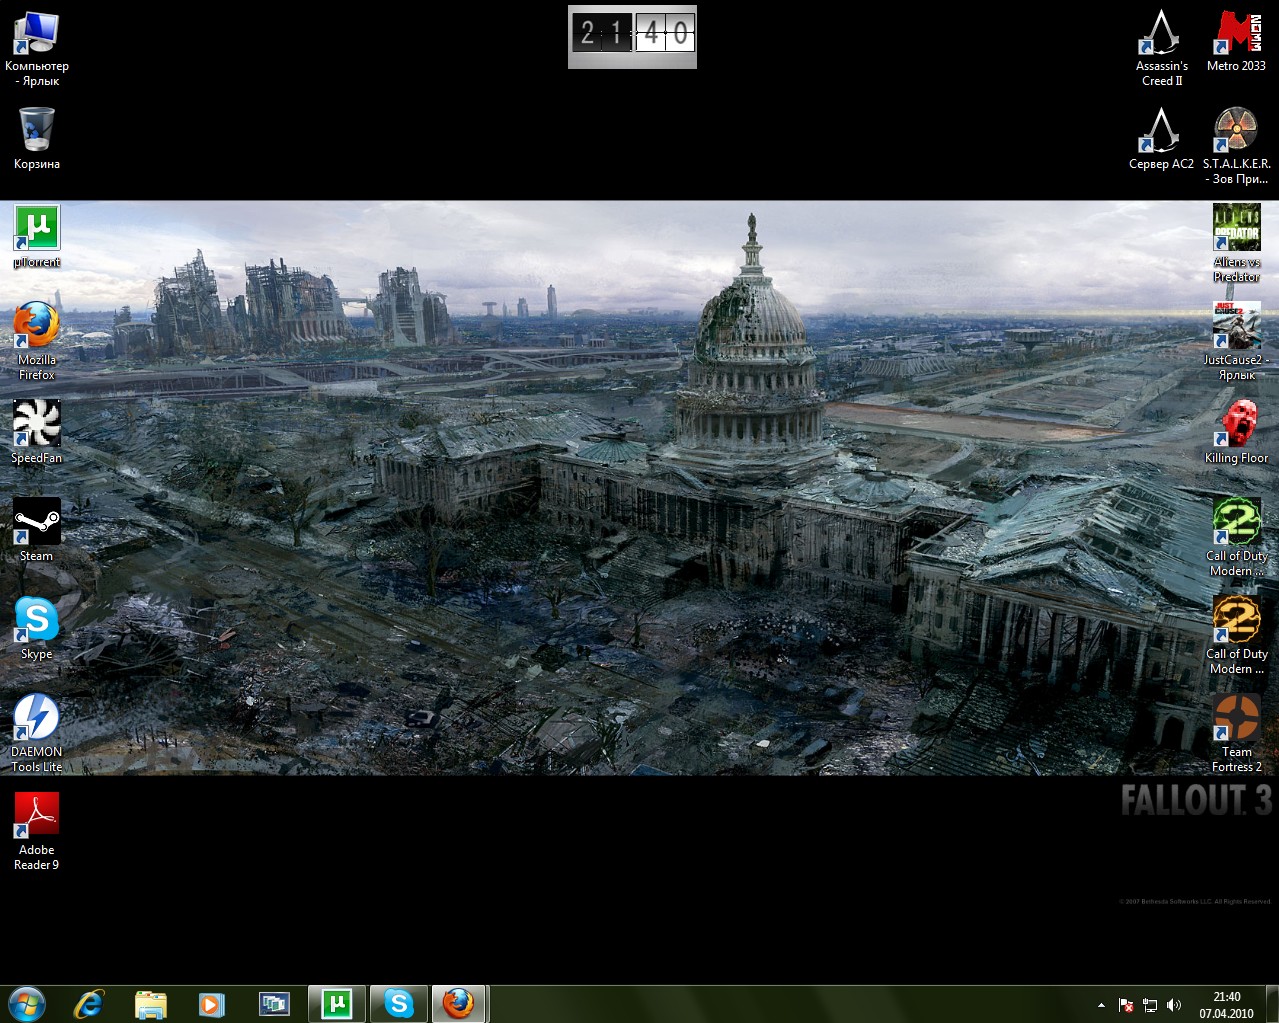
Task: Click the flip clock gadget showing 21 40
Action: 632,37
